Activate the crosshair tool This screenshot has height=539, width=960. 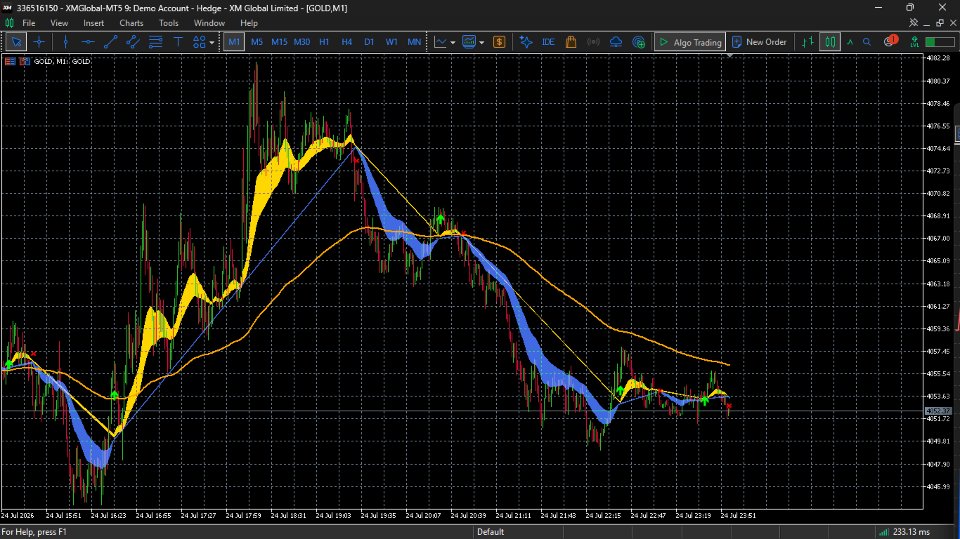39,42
